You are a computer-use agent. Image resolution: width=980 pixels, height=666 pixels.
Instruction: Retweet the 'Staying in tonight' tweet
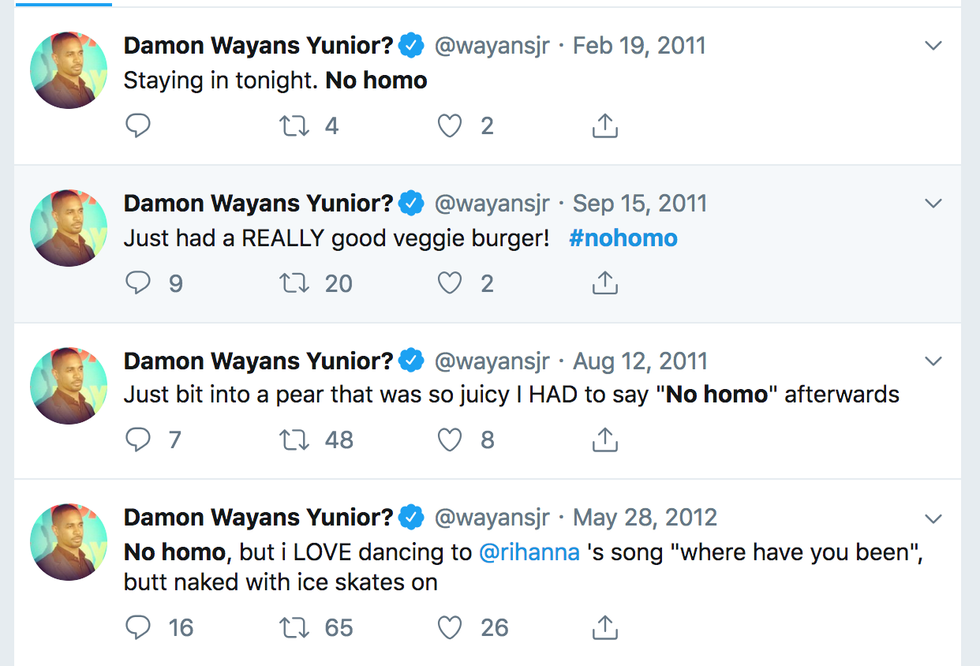(x=294, y=126)
